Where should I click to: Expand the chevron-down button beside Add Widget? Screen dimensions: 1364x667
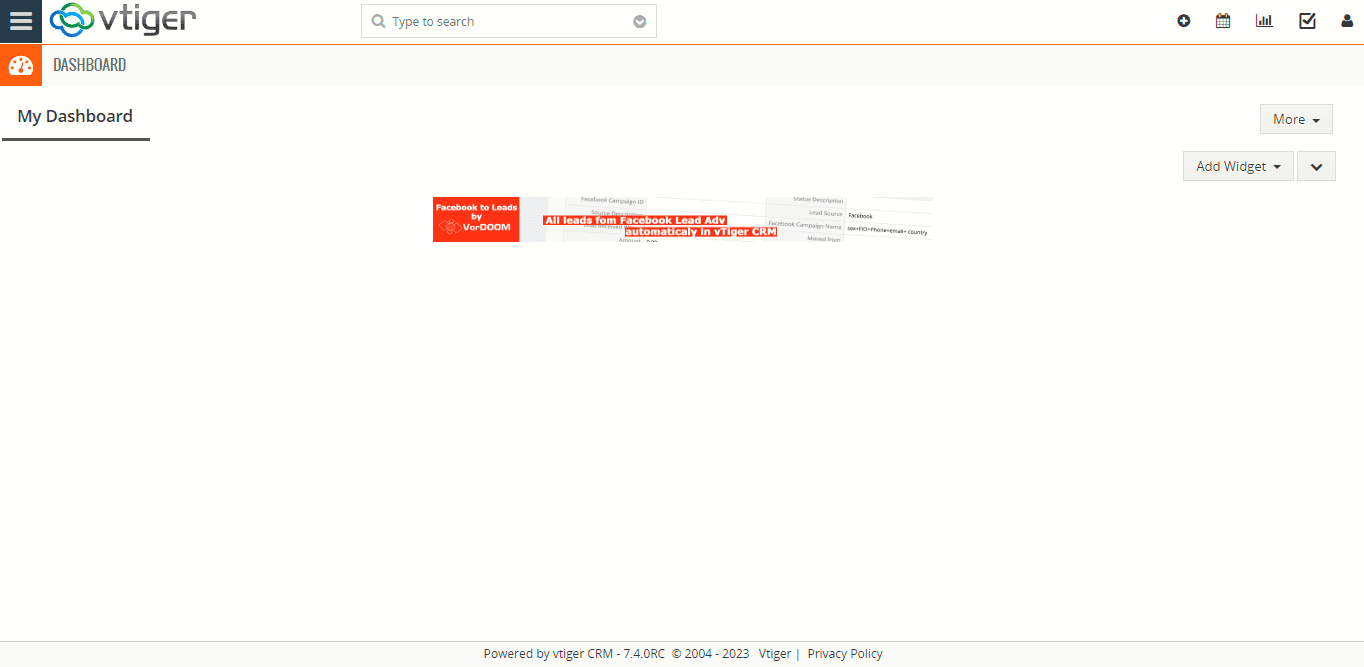[x=1316, y=166]
